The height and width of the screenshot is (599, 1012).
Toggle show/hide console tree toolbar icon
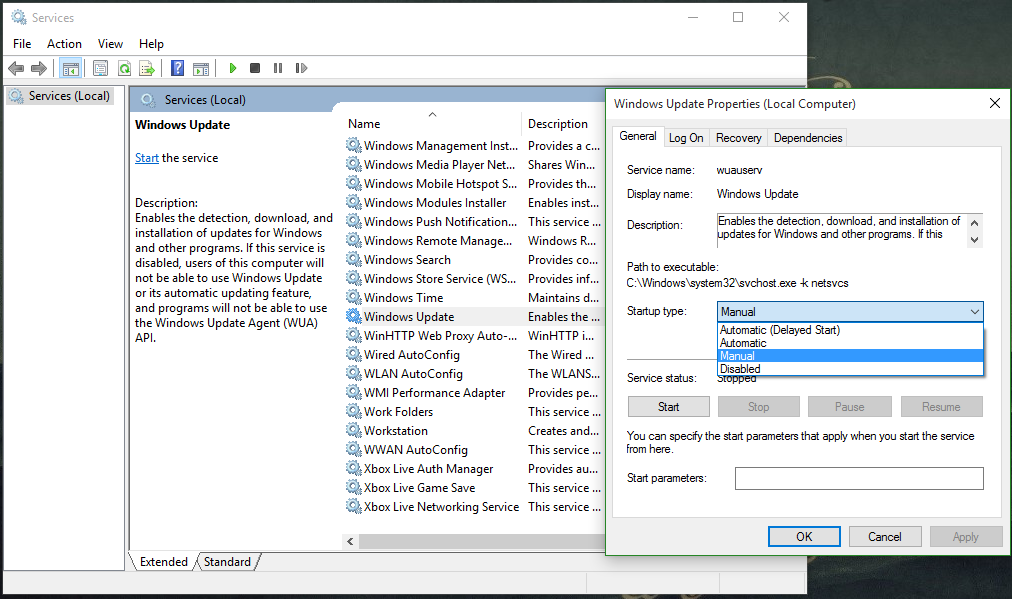coord(70,68)
